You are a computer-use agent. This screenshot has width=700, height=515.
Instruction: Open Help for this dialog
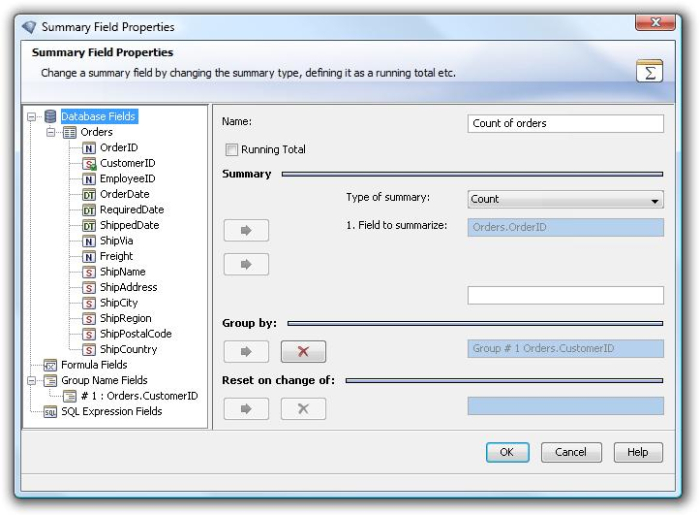[x=638, y=453]
